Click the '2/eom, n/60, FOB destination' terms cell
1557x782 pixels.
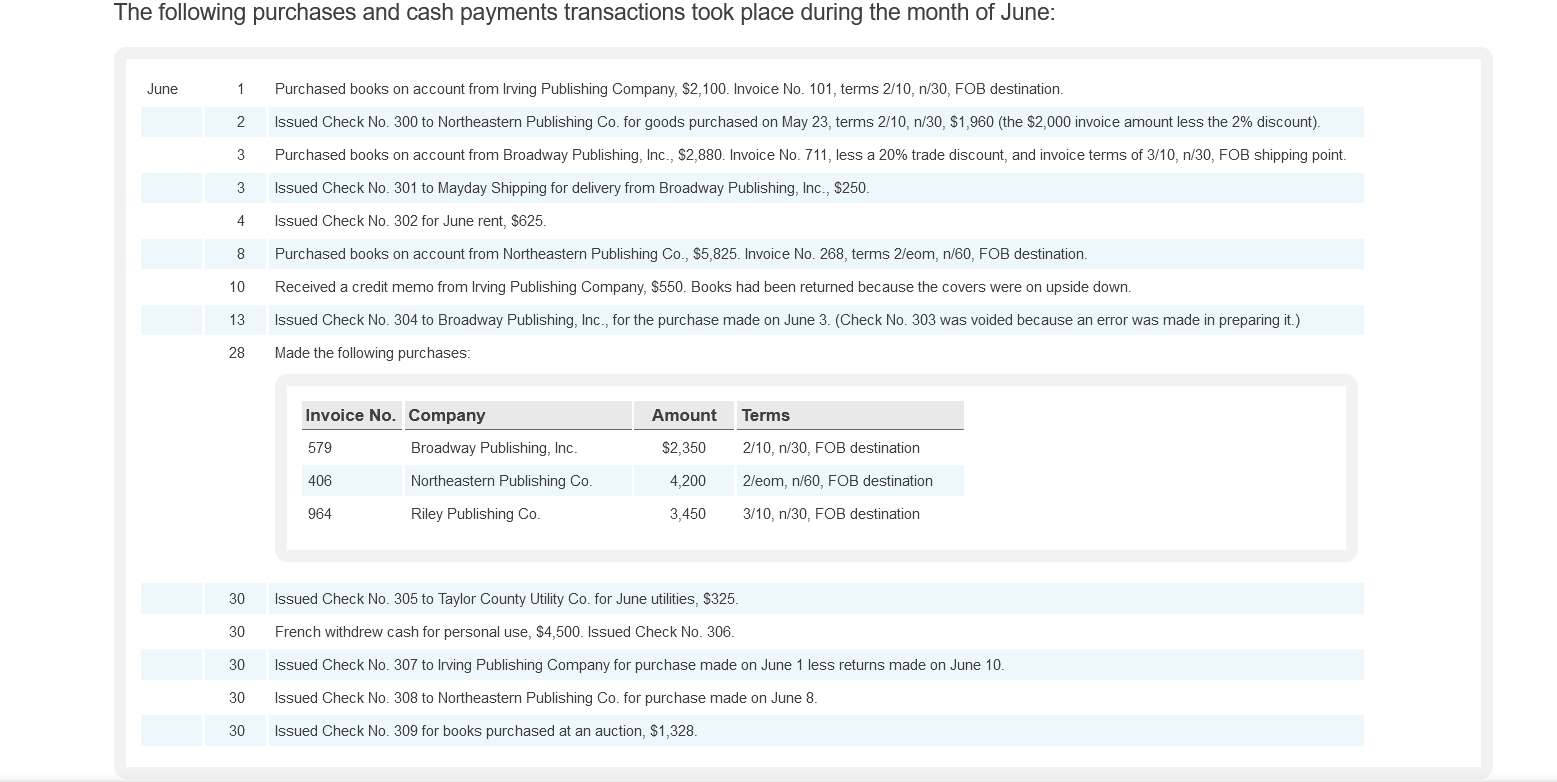pos(838,481)
